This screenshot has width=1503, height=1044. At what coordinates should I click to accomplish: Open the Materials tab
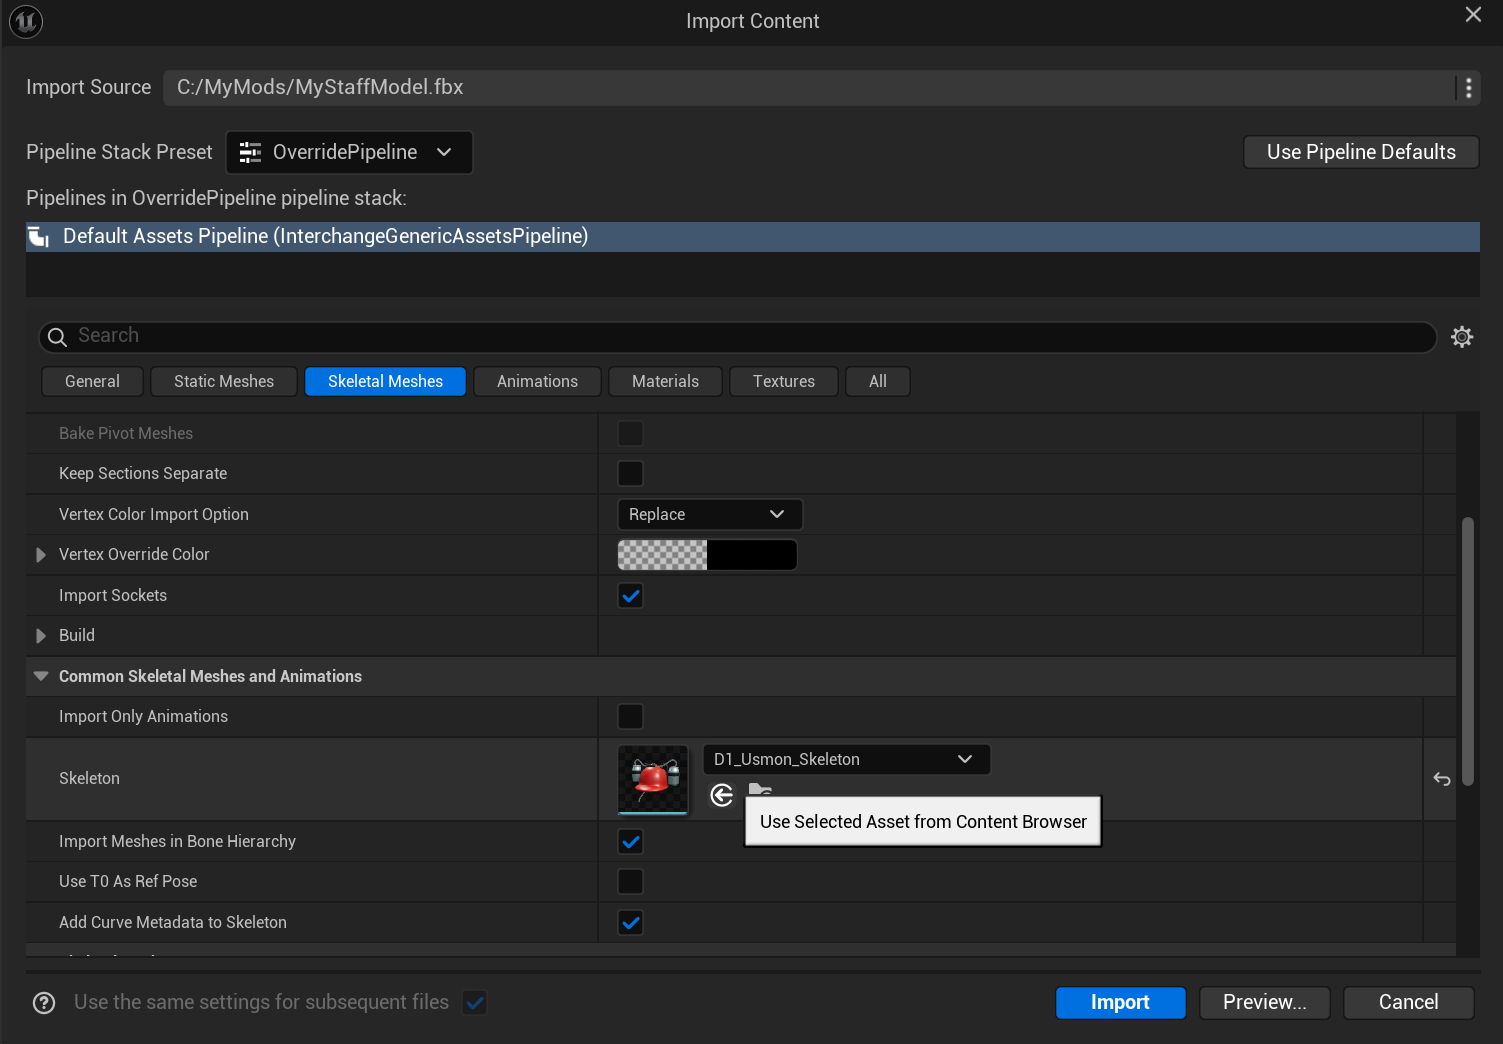tap(665, 382)
